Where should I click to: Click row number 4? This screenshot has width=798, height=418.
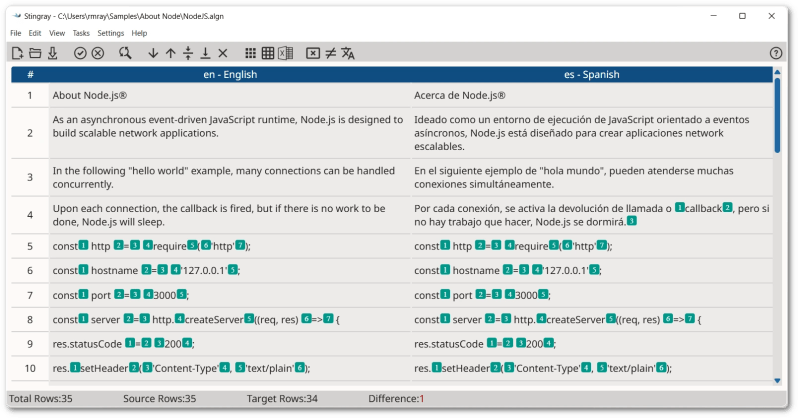[x=30, y=215]
